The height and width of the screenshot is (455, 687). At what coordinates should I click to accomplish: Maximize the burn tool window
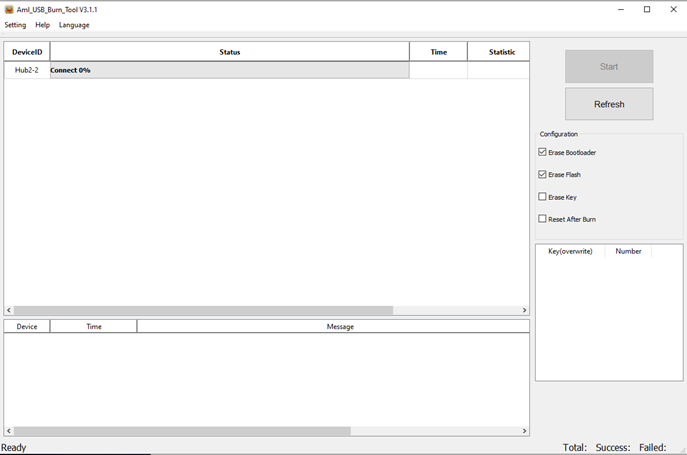click(x=647, y=9)
